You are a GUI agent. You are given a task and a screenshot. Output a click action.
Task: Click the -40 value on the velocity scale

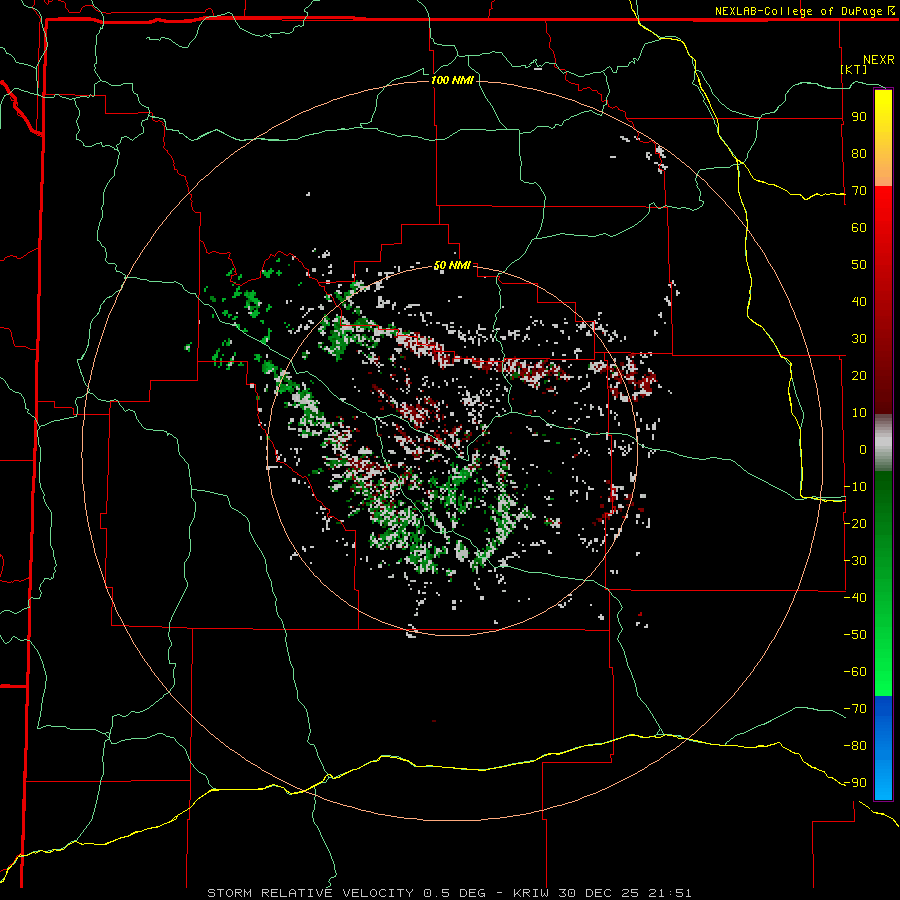pos(855,598)
